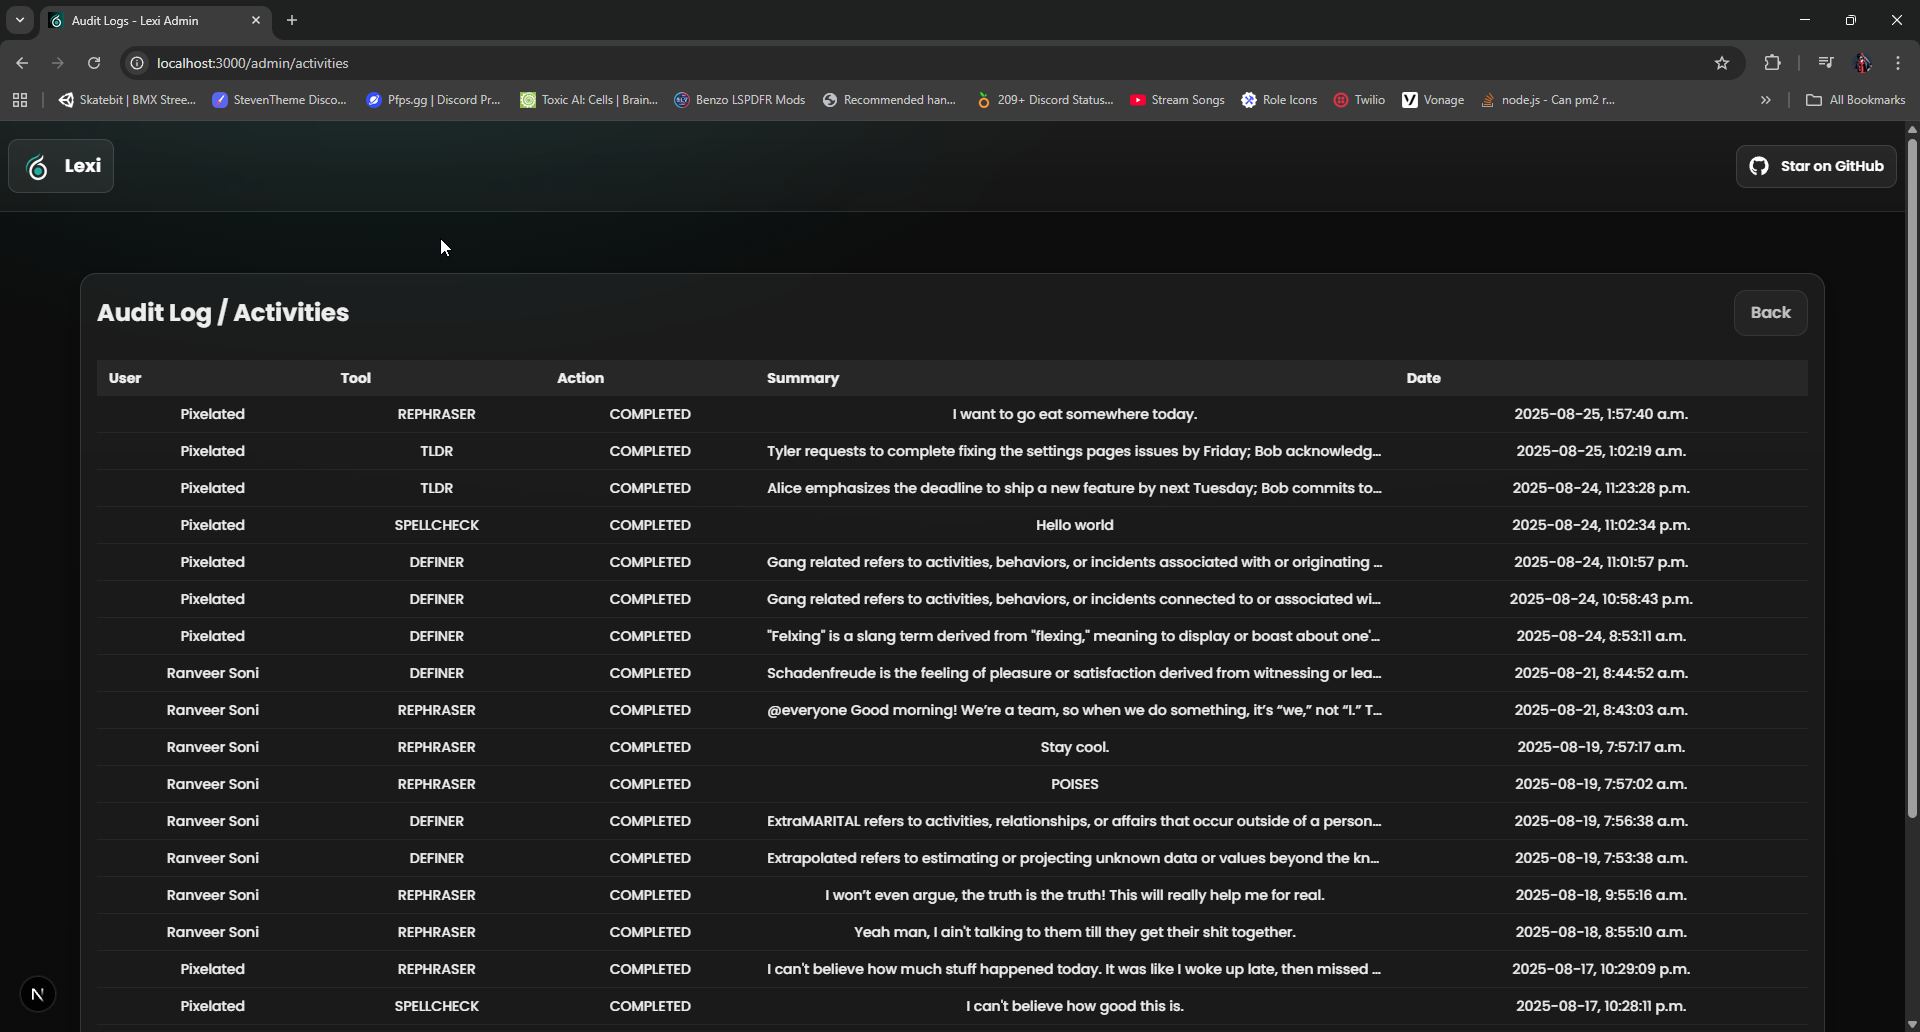Click date 2025-08-24, 10:58:43 p.m.
Image resolution: width=1920 pixels, height=1032 pixels.
1600,599
